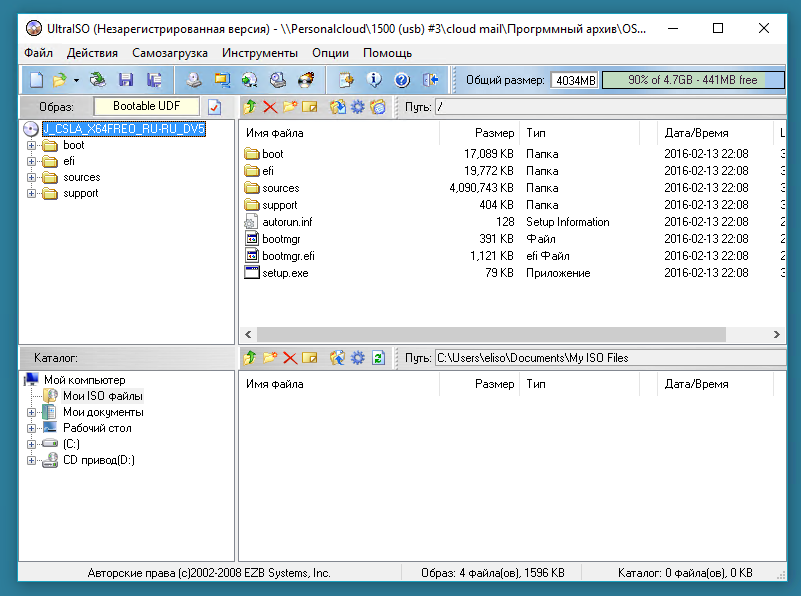The image size is (801, 596).
Task: Click the 90% of 4.7GB capacity bar
Action: pos(693,80)
